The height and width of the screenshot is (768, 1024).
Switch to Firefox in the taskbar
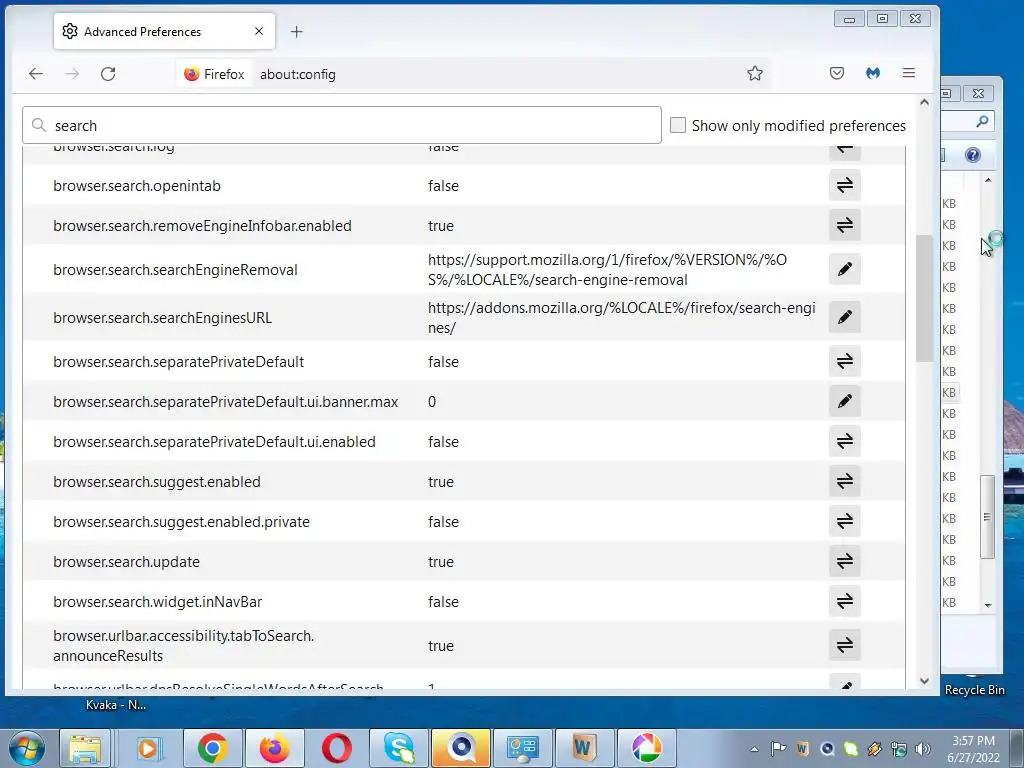click(274, 748)
